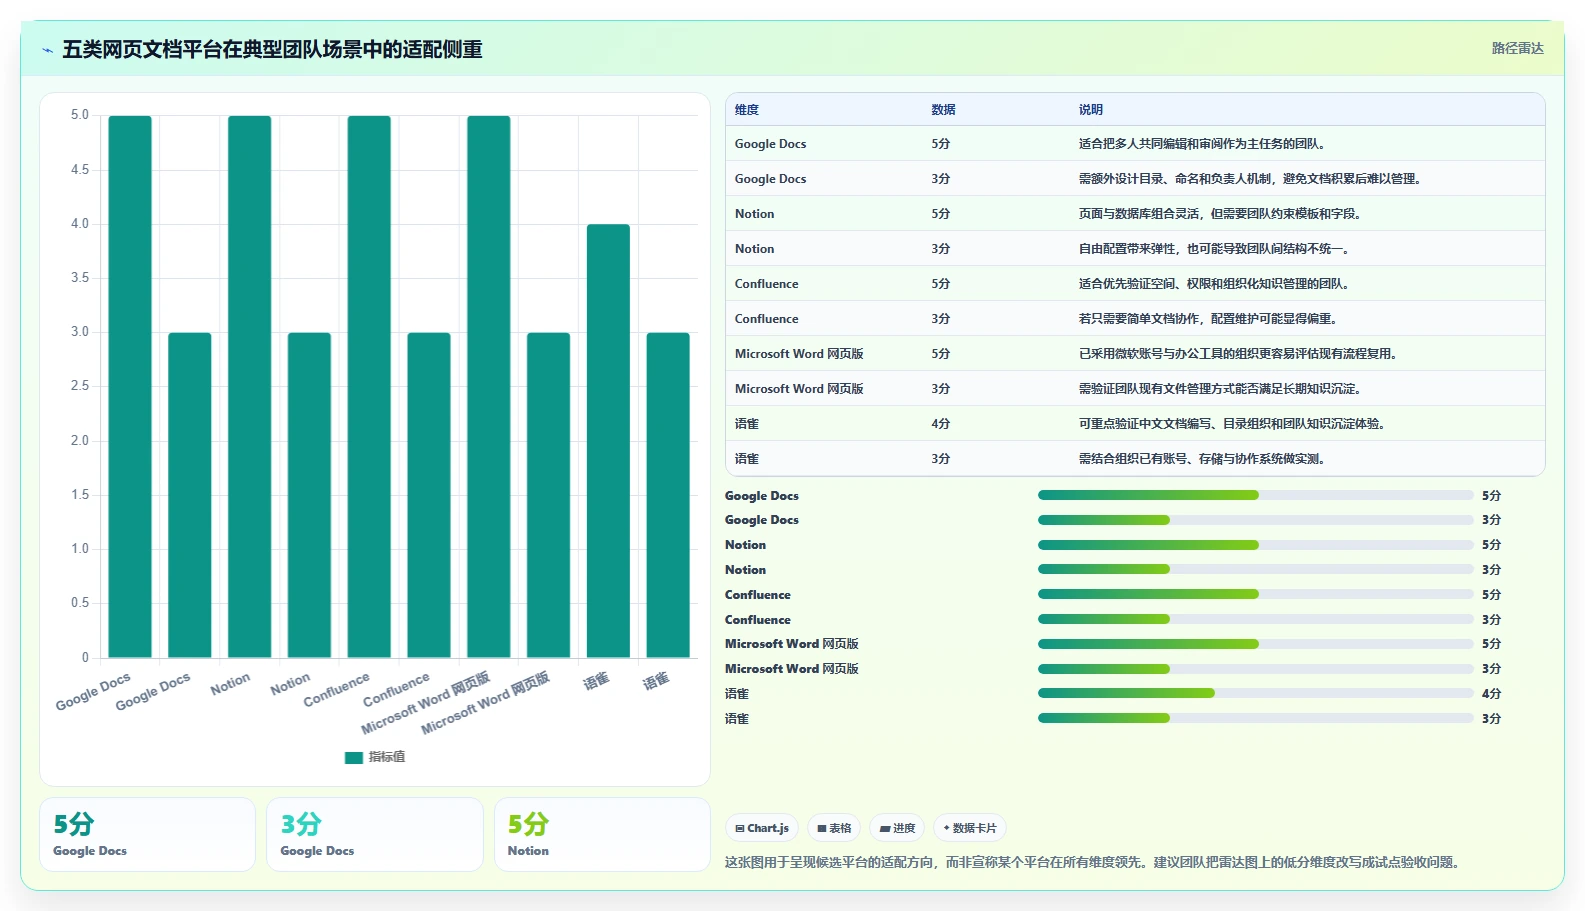The image size is (1585, 911).
Task: Click the 数据卡片 chip
Action: (970, 828)
